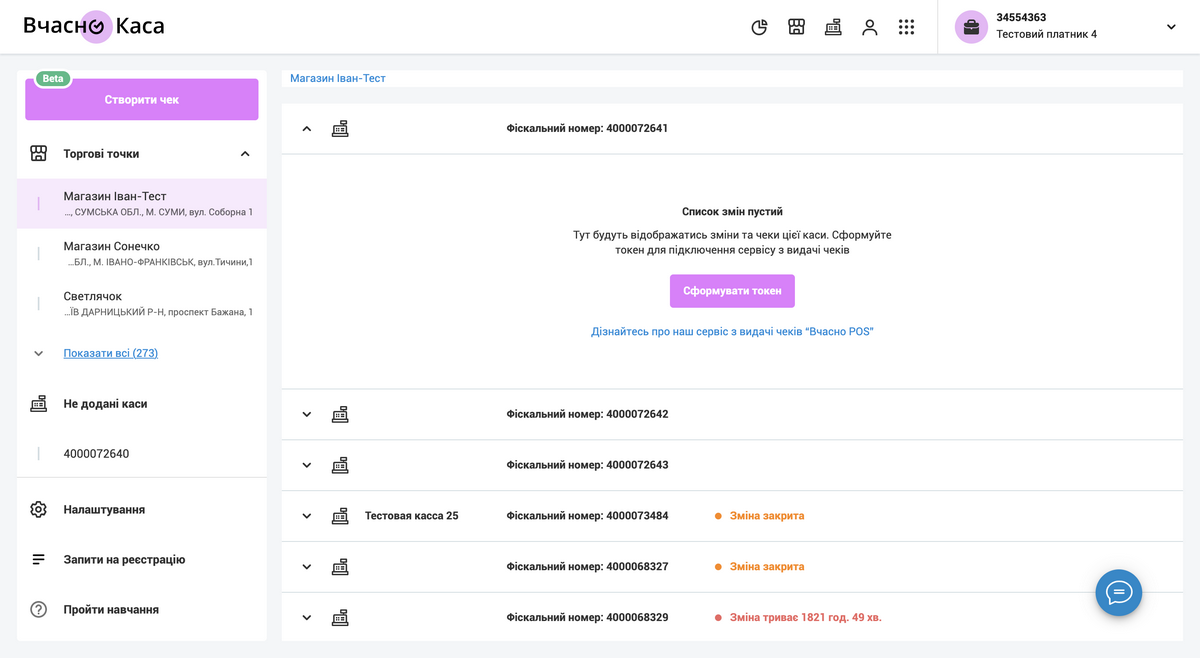Open the apps grid menu icon

click(906, 27)
